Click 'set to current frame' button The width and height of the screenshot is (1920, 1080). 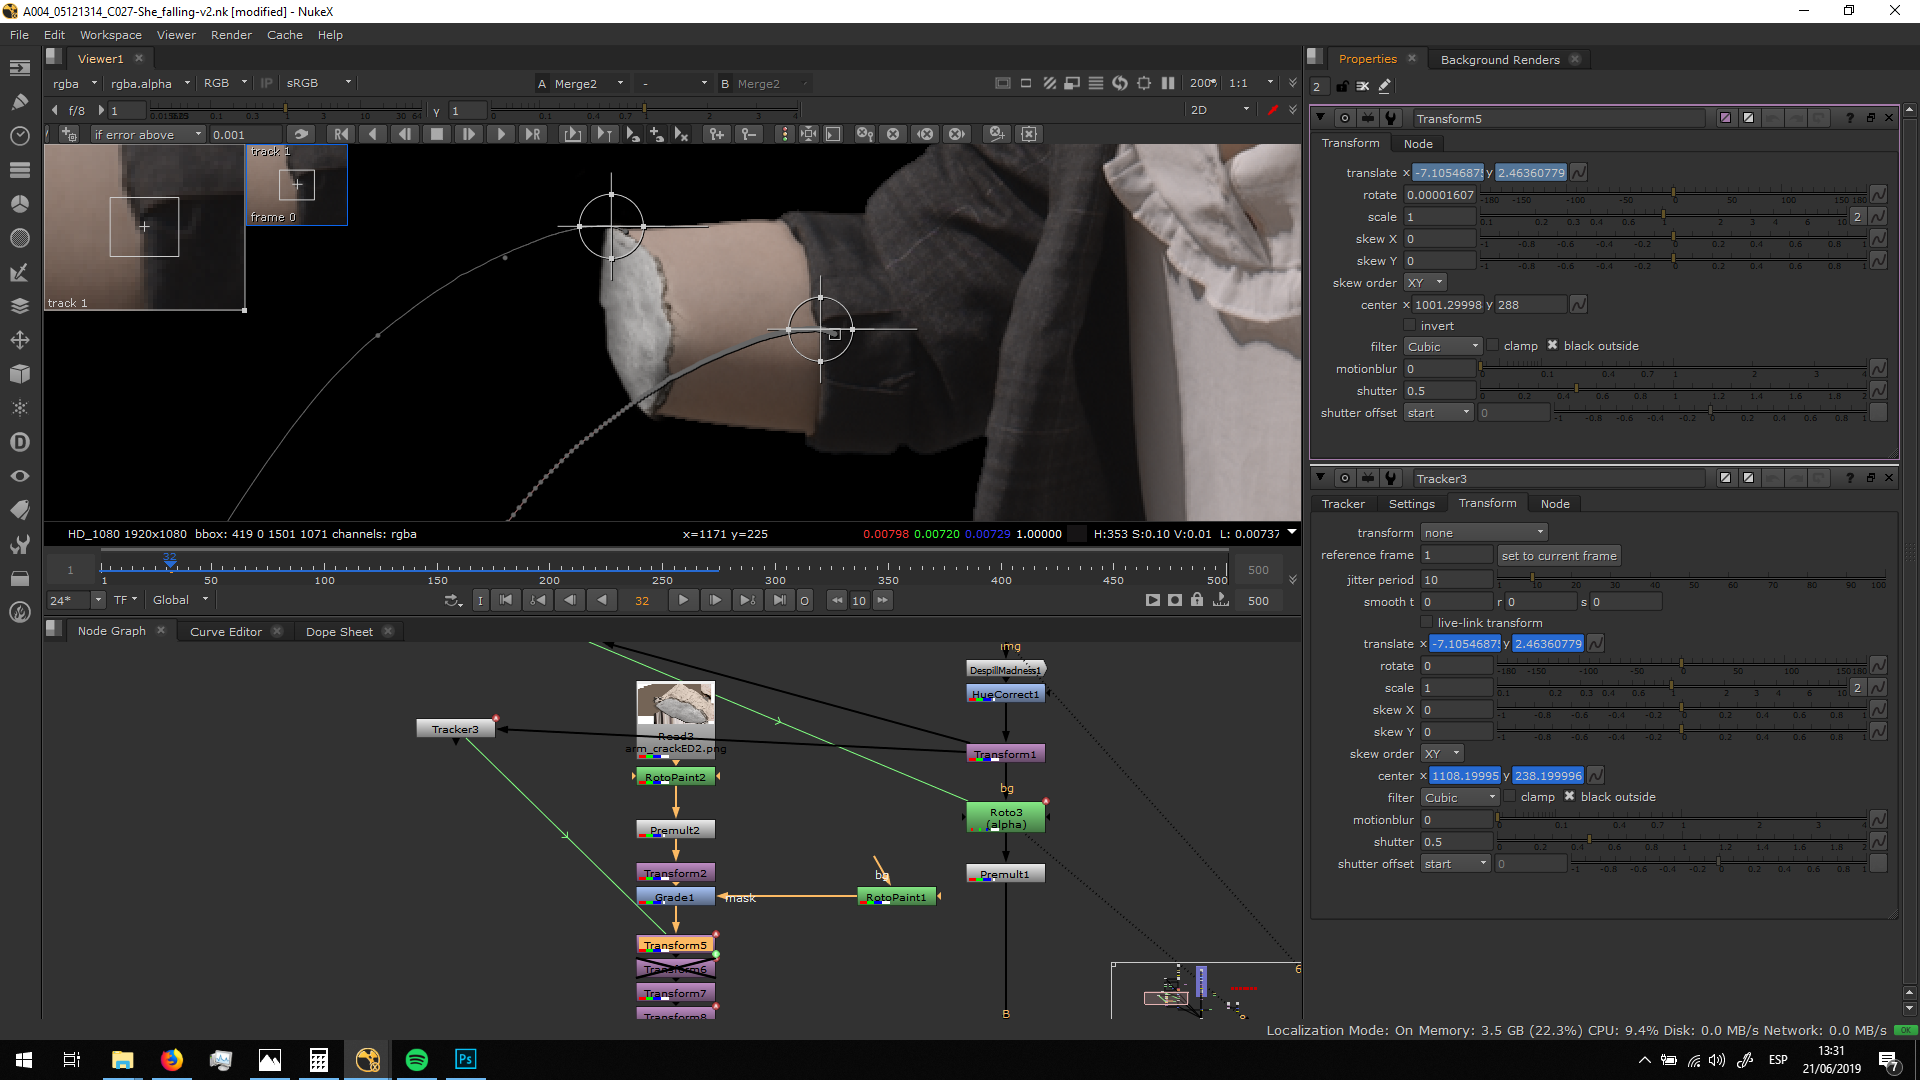coord(1558,556)
